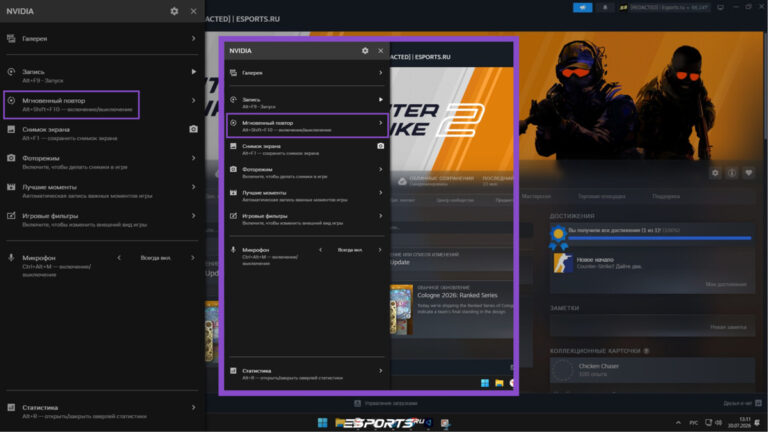Click Мгновенный повтор icon in left NVIDIA panel
This screenshot has width=768, height=432.
[x=11, y=100]
